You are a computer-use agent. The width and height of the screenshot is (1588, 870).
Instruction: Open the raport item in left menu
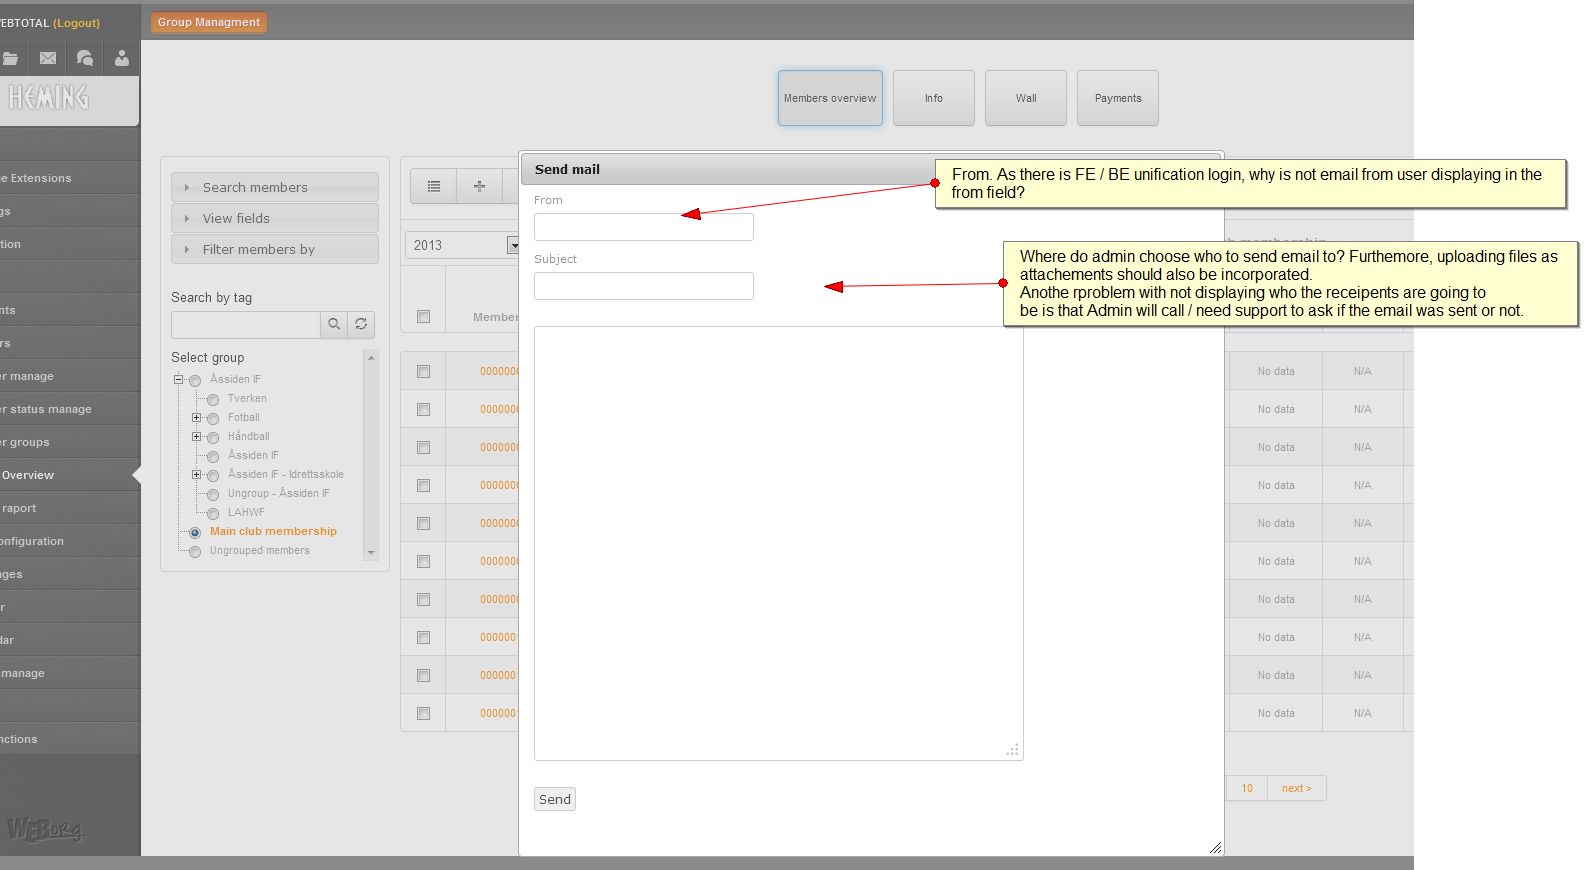[70, 508]
